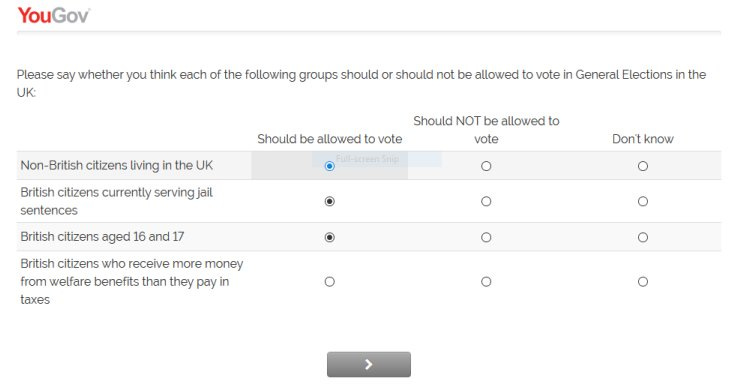Choose 'Don't know' for aged 16 and 17
Image resolution: width=740 pixels, height=386 pixels.
coord(643,237)
